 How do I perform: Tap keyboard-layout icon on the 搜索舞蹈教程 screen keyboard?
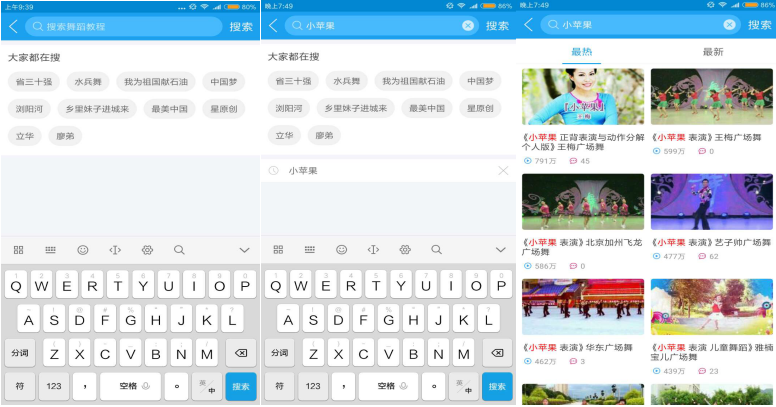click(50, 250)
